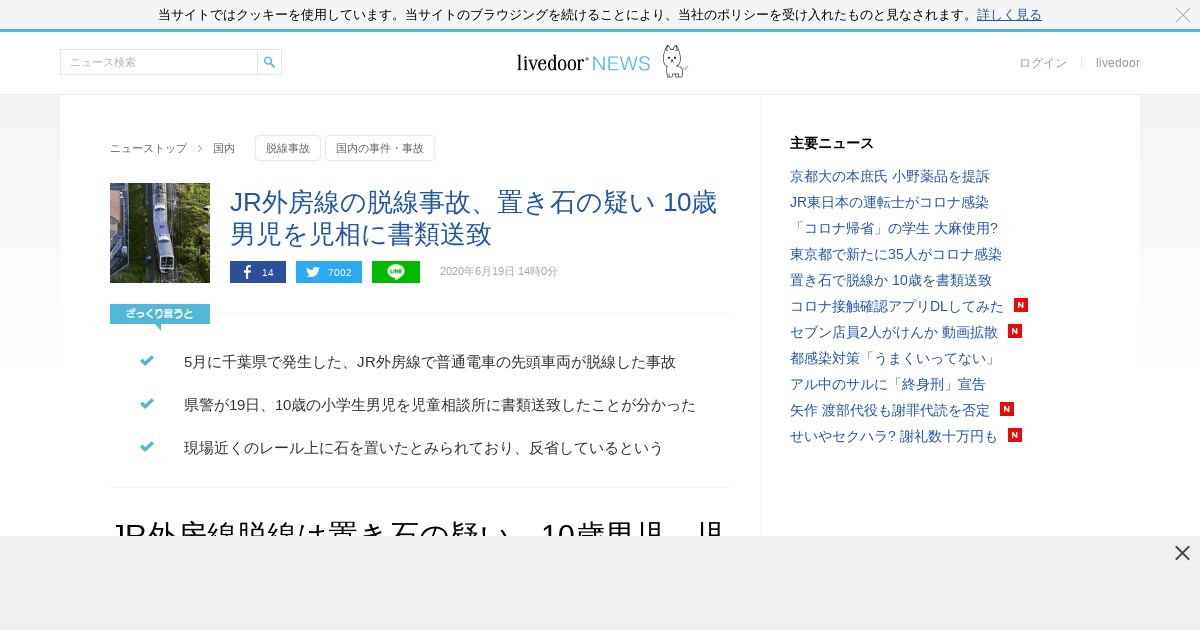Click the checkmark beside 5月に千葉県で発生した
Viewport: 1200px width, 630px height.
[x=147, y=361]
